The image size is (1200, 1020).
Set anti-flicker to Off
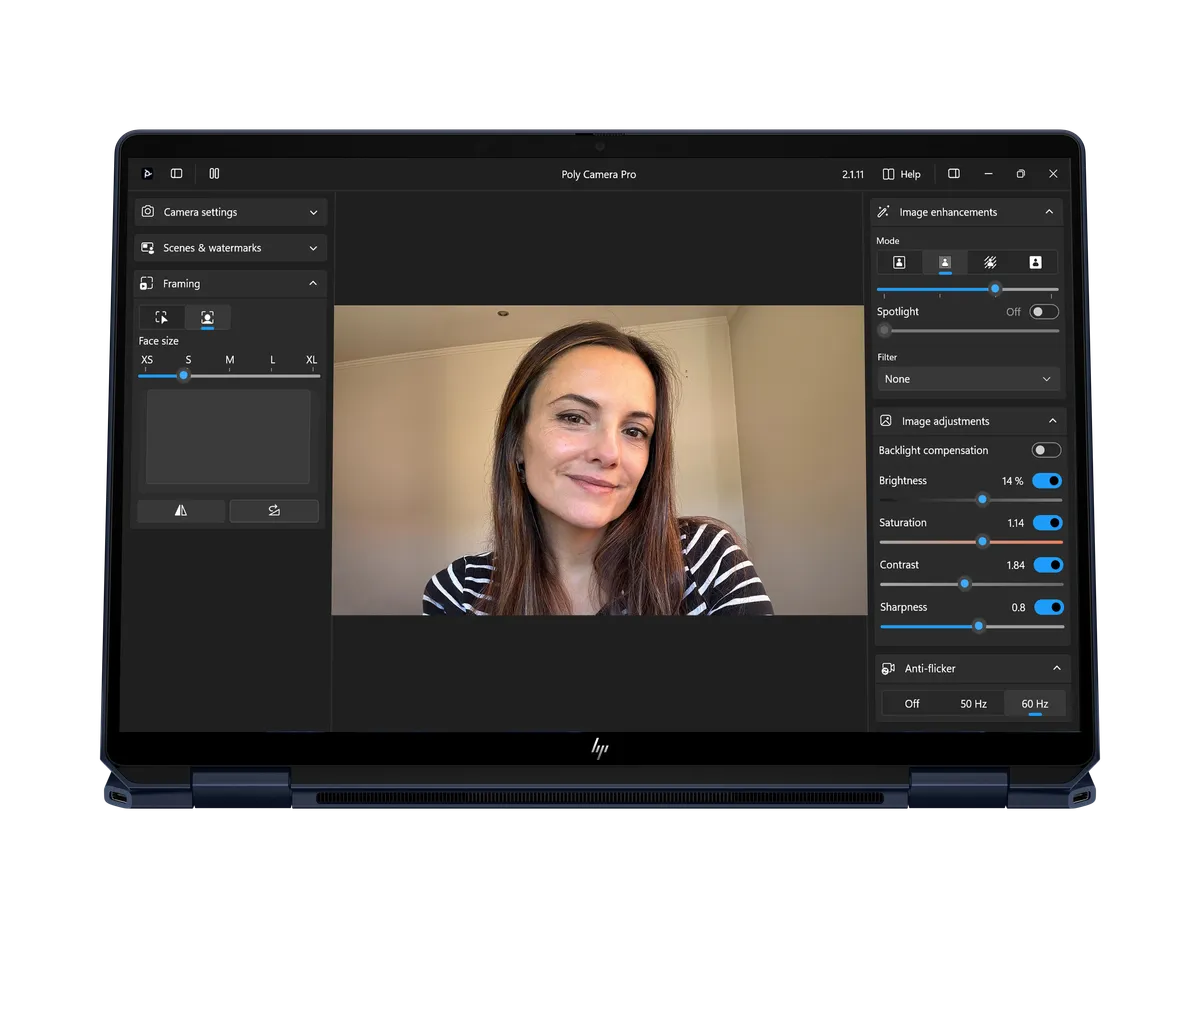(x=912, y=704)
